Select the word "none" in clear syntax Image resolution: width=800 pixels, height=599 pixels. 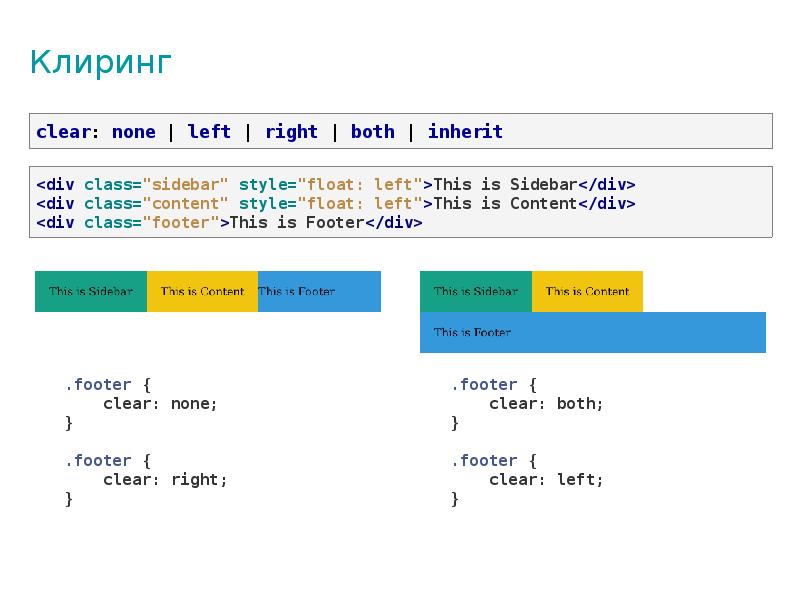[x=134, y=132]
